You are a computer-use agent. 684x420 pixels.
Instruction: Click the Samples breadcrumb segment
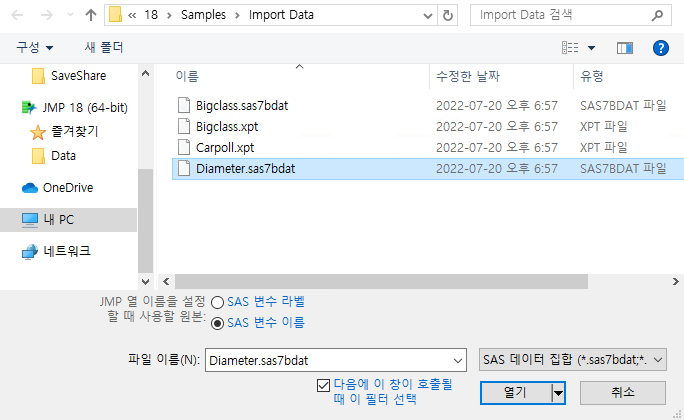203,15
